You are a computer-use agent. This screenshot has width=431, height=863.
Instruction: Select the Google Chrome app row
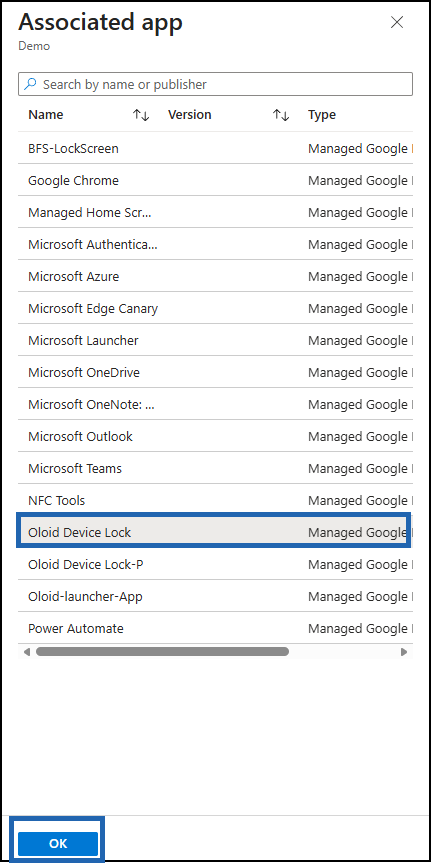(x=215, y=181)
